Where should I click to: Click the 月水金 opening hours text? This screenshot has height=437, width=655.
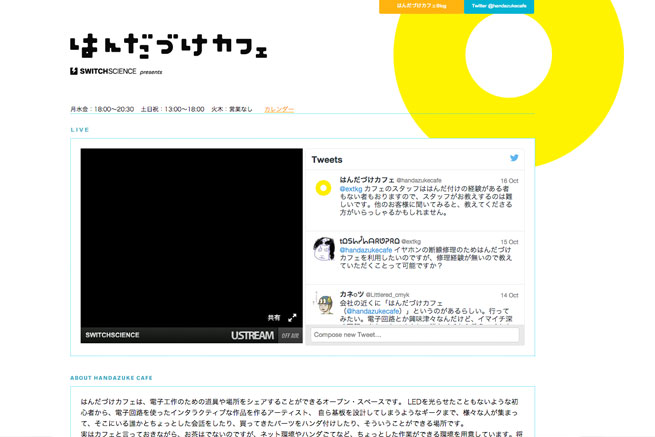pos(102,109)
